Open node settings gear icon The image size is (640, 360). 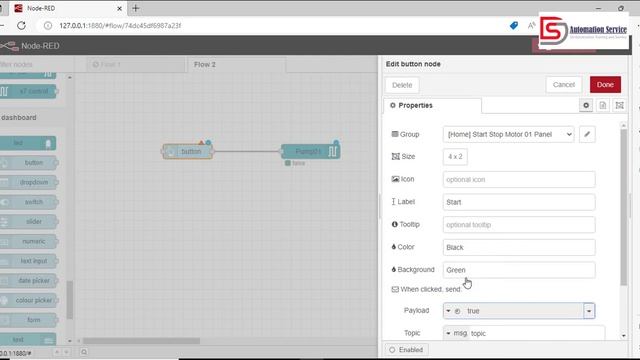point(586,105)
